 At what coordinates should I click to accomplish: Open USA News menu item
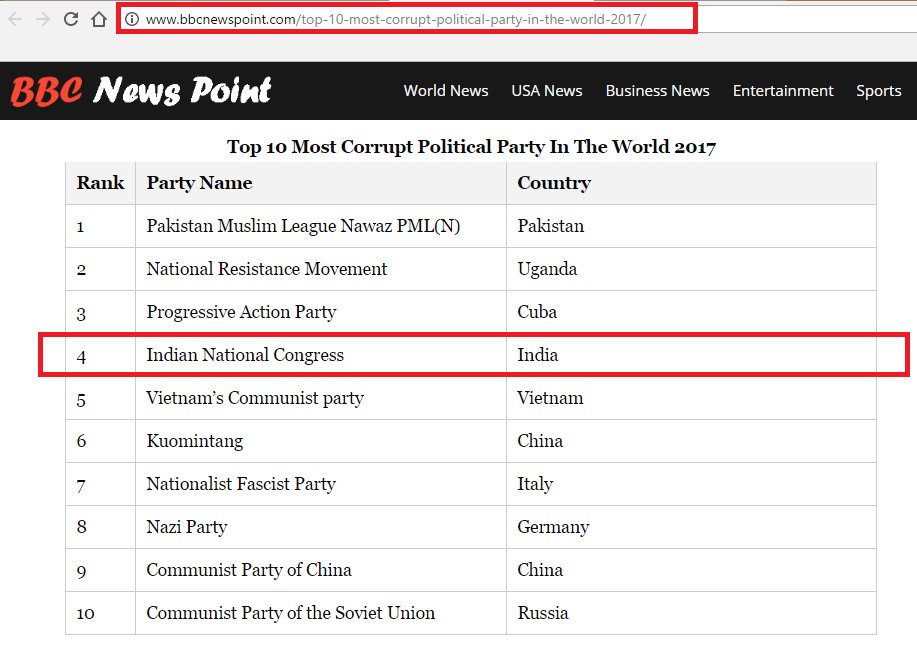point(547,91)
